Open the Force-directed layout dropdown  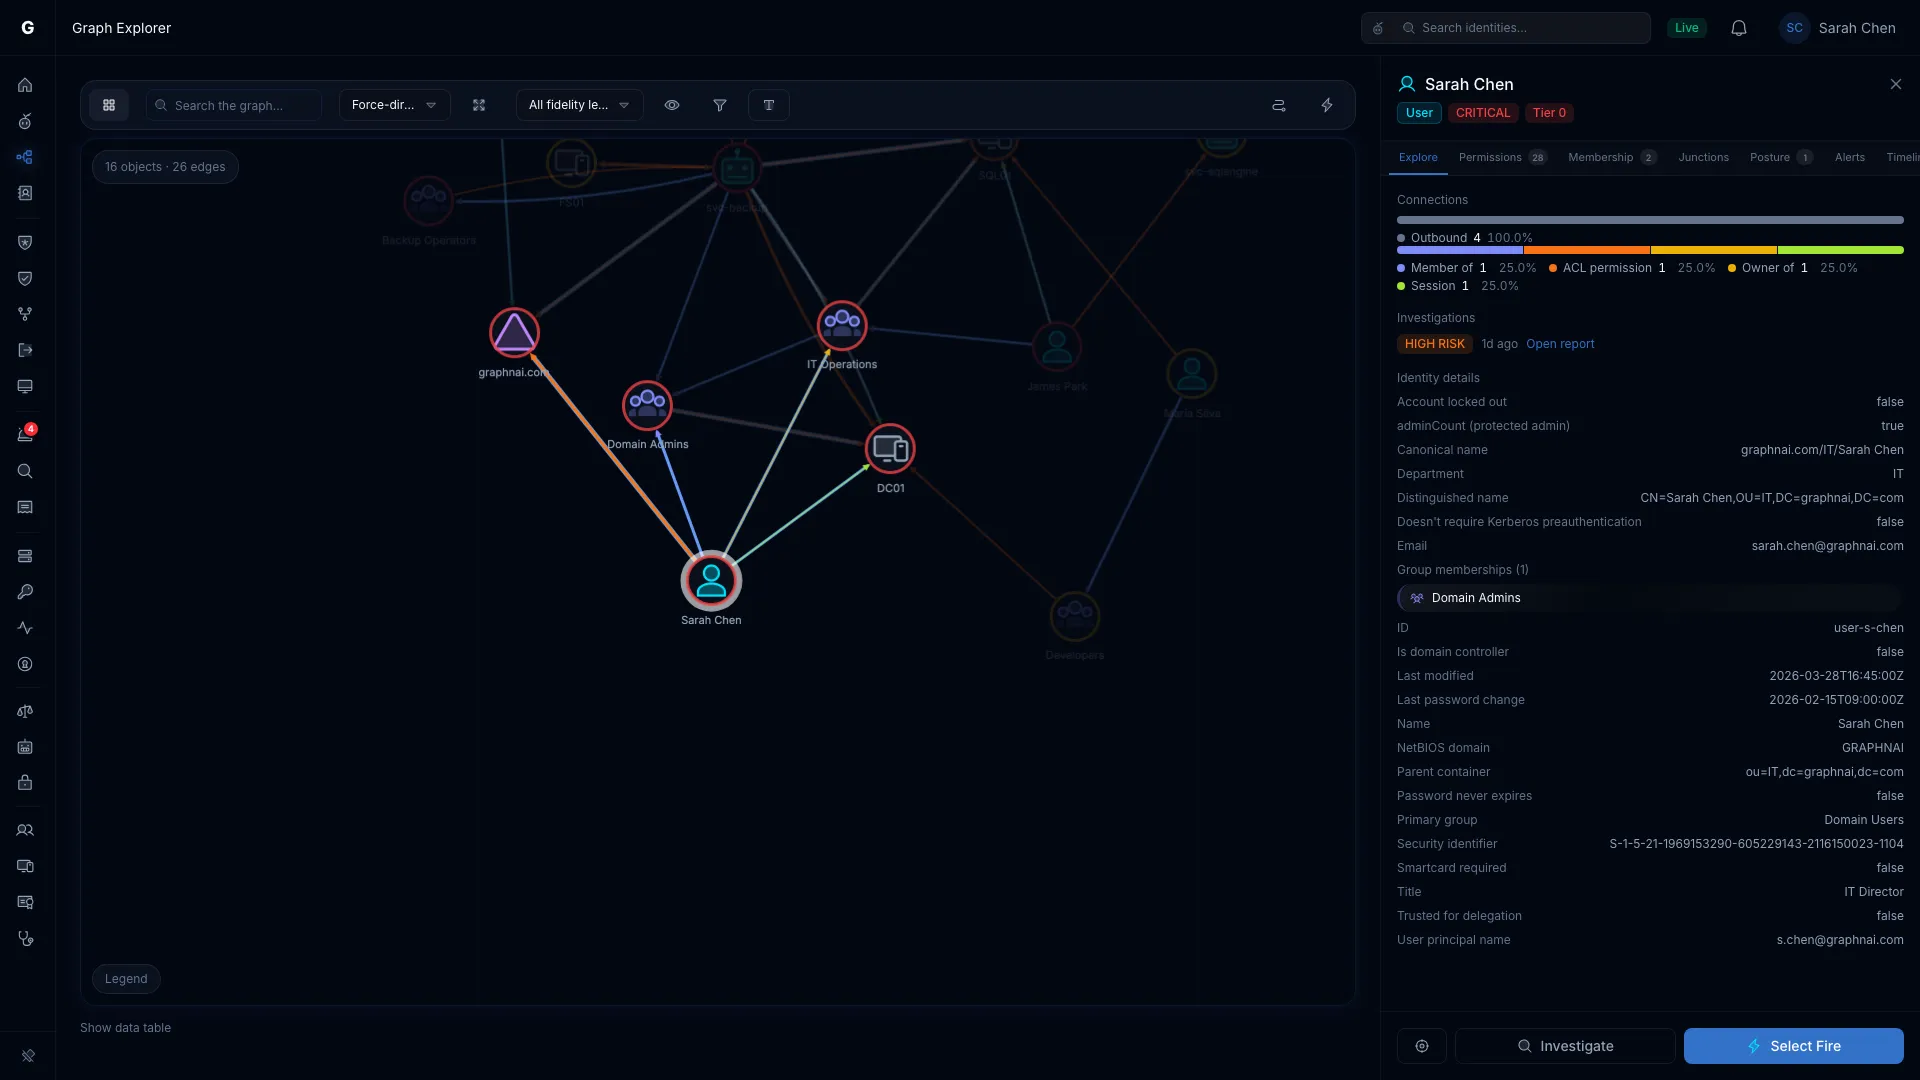coord(394,105)
